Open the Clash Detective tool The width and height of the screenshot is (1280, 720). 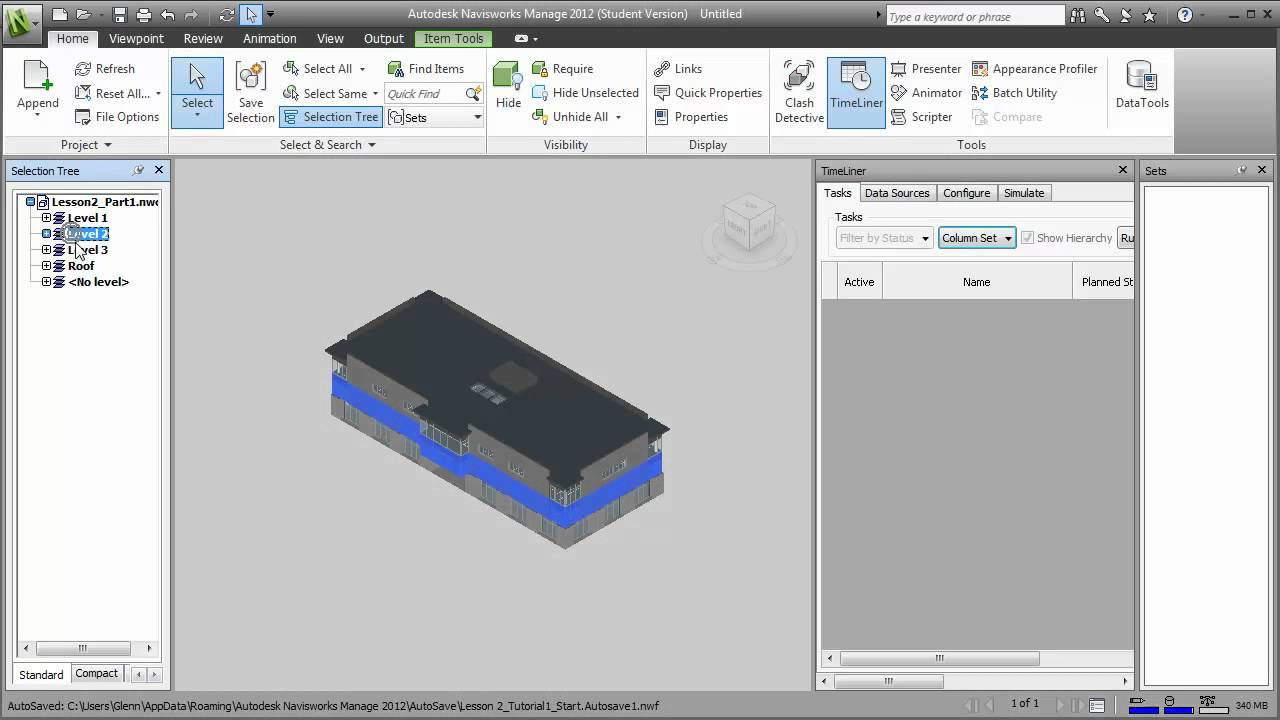coord(799,92)
